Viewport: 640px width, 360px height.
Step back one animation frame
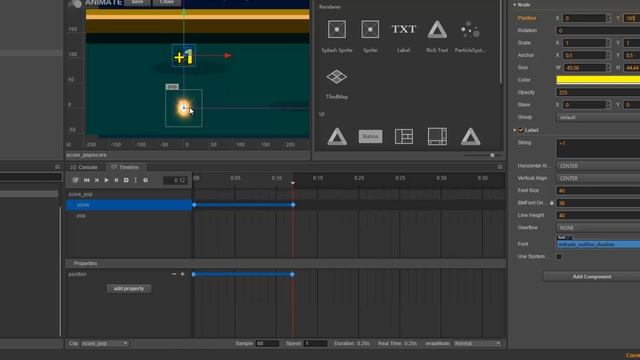(x=97, y=180)
